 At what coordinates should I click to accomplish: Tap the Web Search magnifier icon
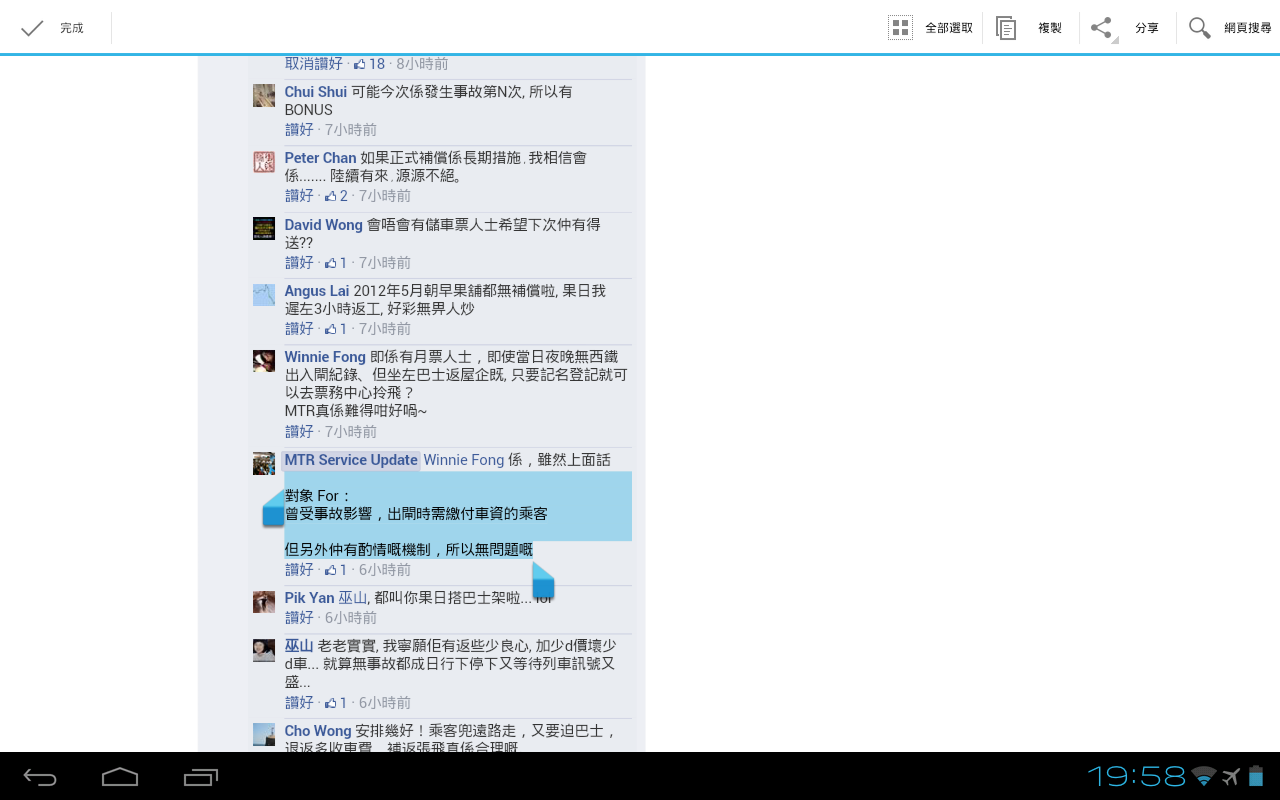(x=1199, y=28)
